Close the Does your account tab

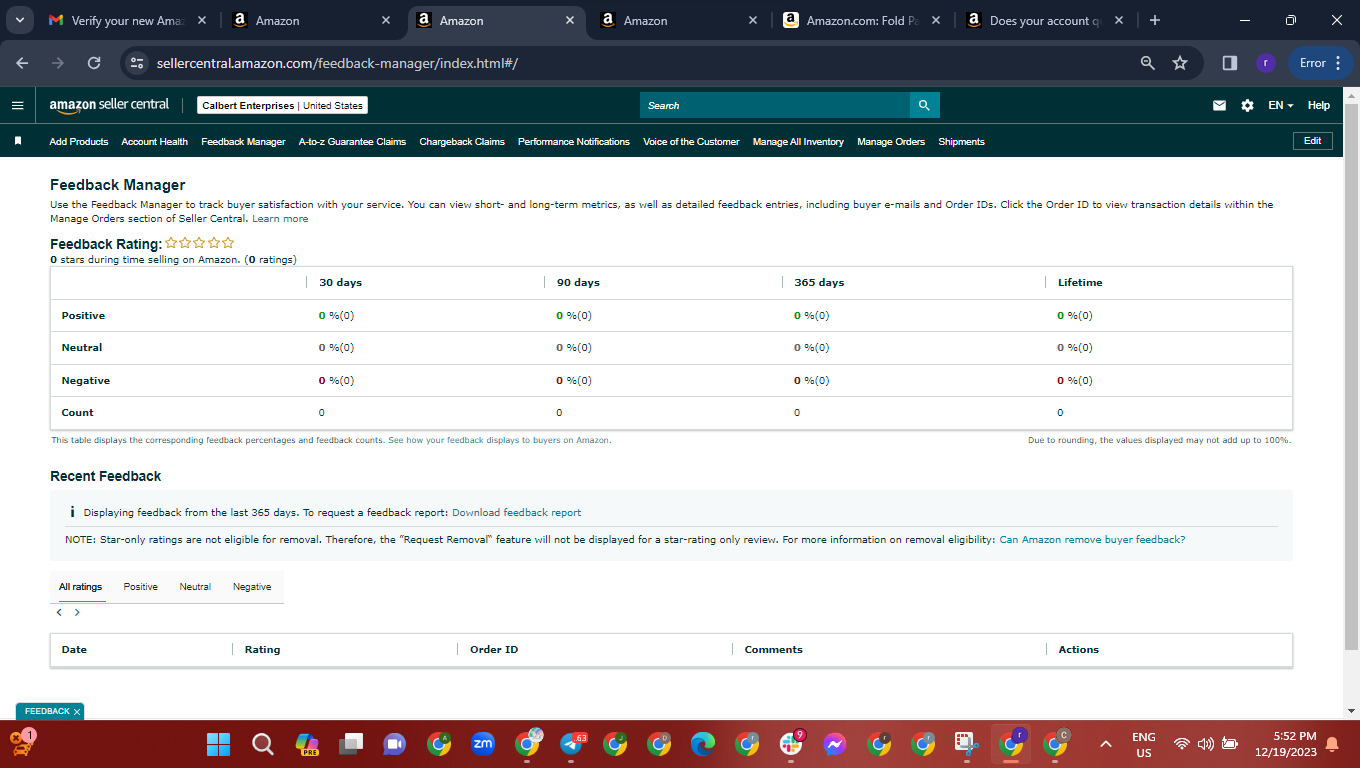1118,20
